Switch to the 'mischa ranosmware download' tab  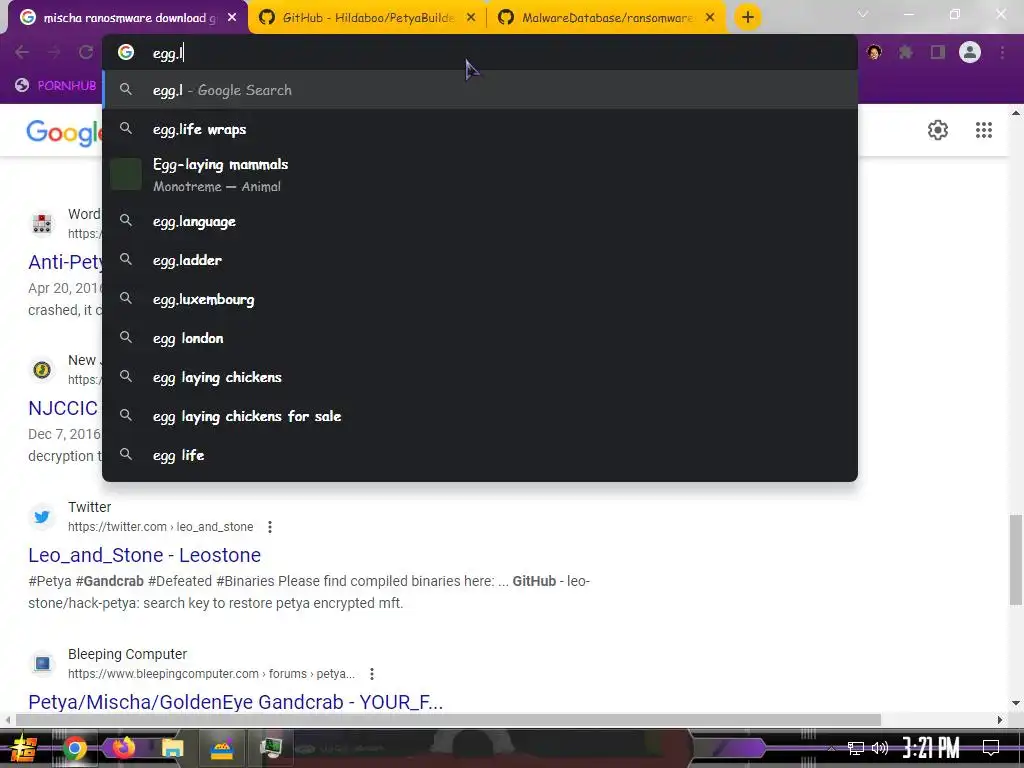(127, 18)
